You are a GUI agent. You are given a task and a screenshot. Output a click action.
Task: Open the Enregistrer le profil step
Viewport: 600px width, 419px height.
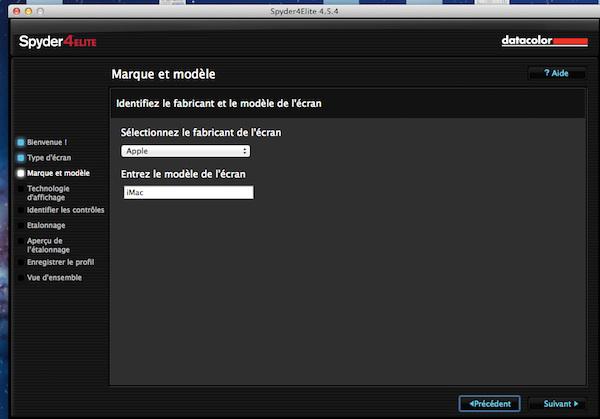(59, 262)
